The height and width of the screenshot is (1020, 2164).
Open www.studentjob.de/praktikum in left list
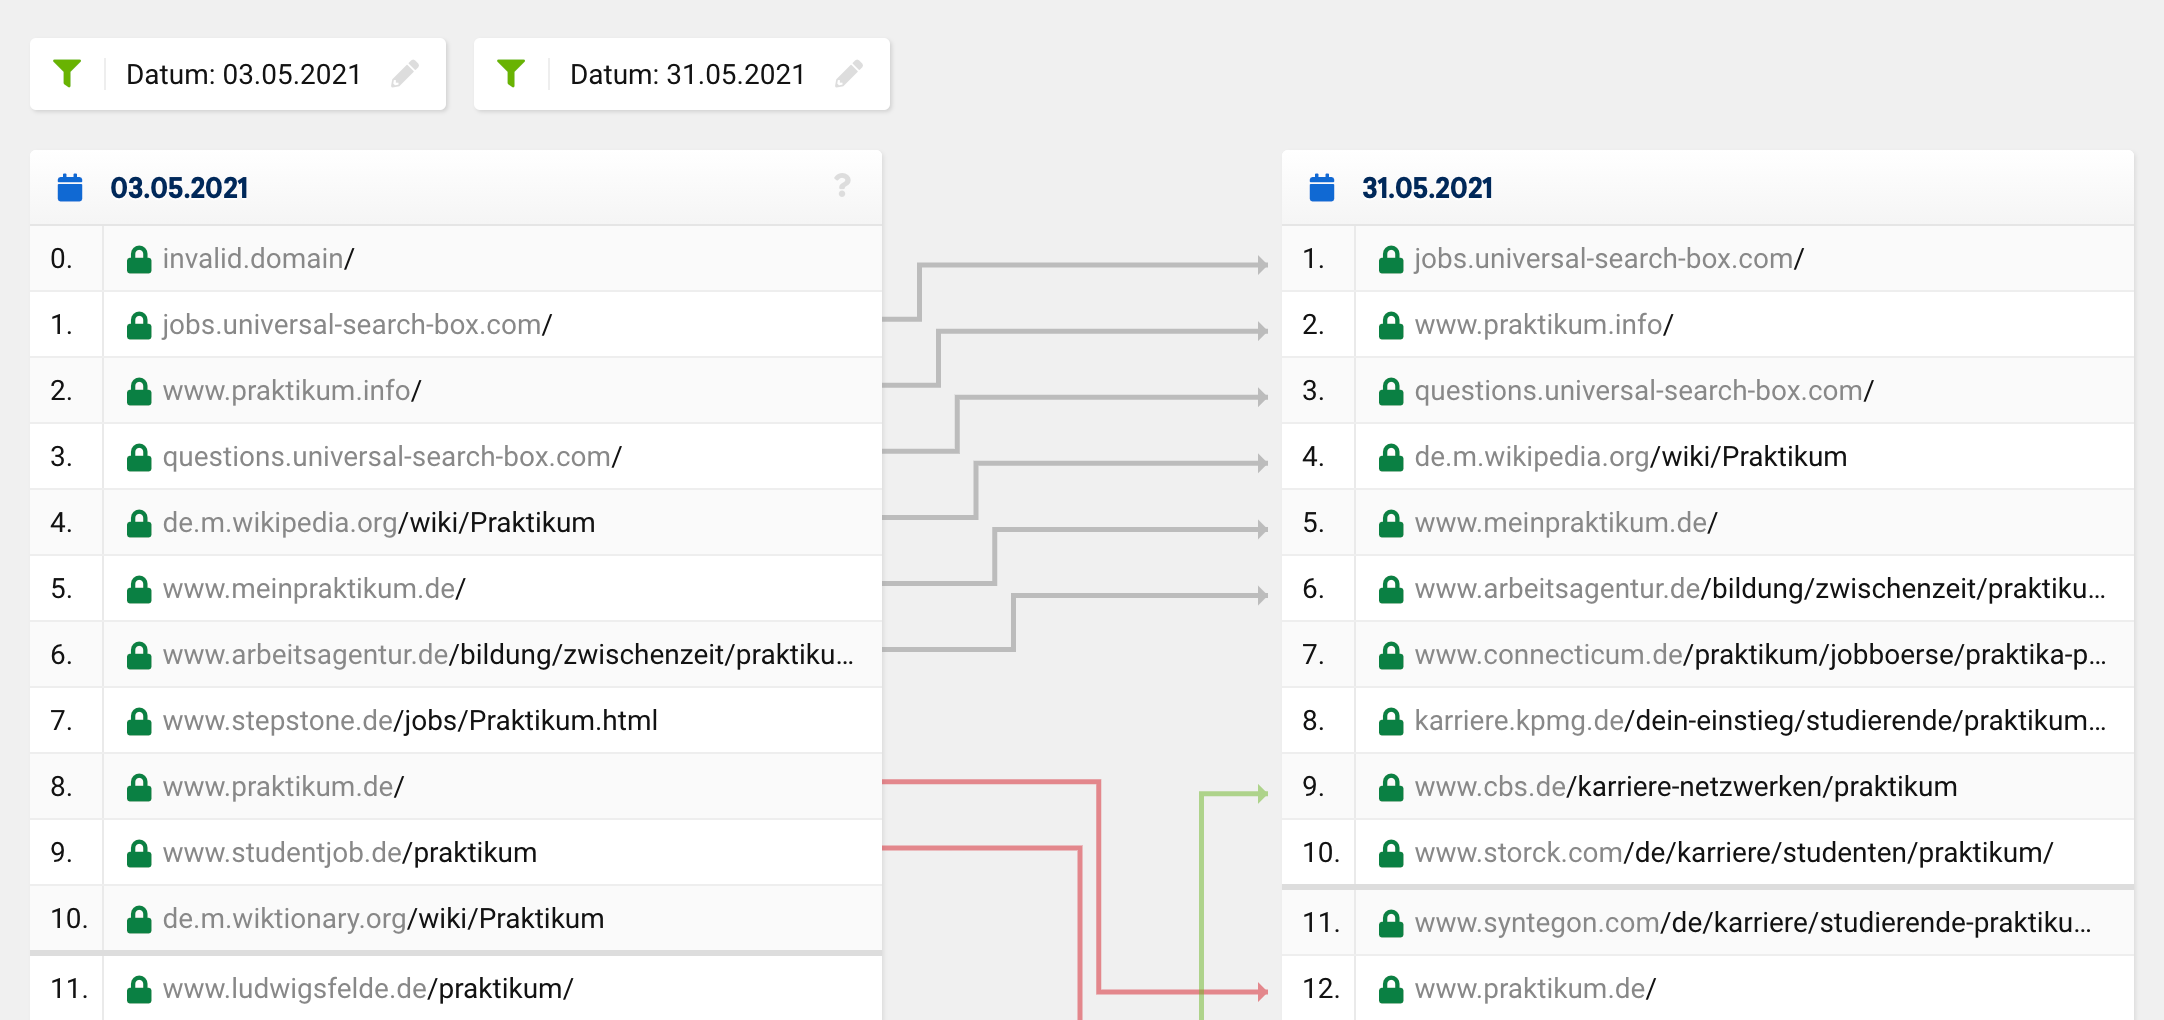pos(349,853)
